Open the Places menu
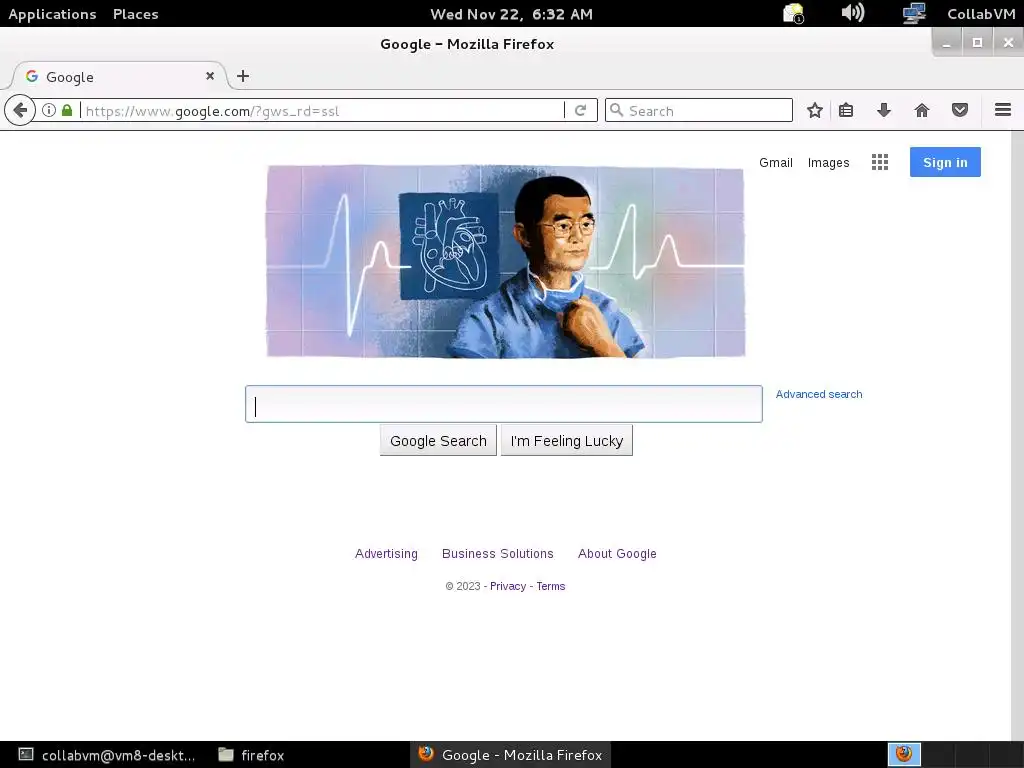 [135, 14]
